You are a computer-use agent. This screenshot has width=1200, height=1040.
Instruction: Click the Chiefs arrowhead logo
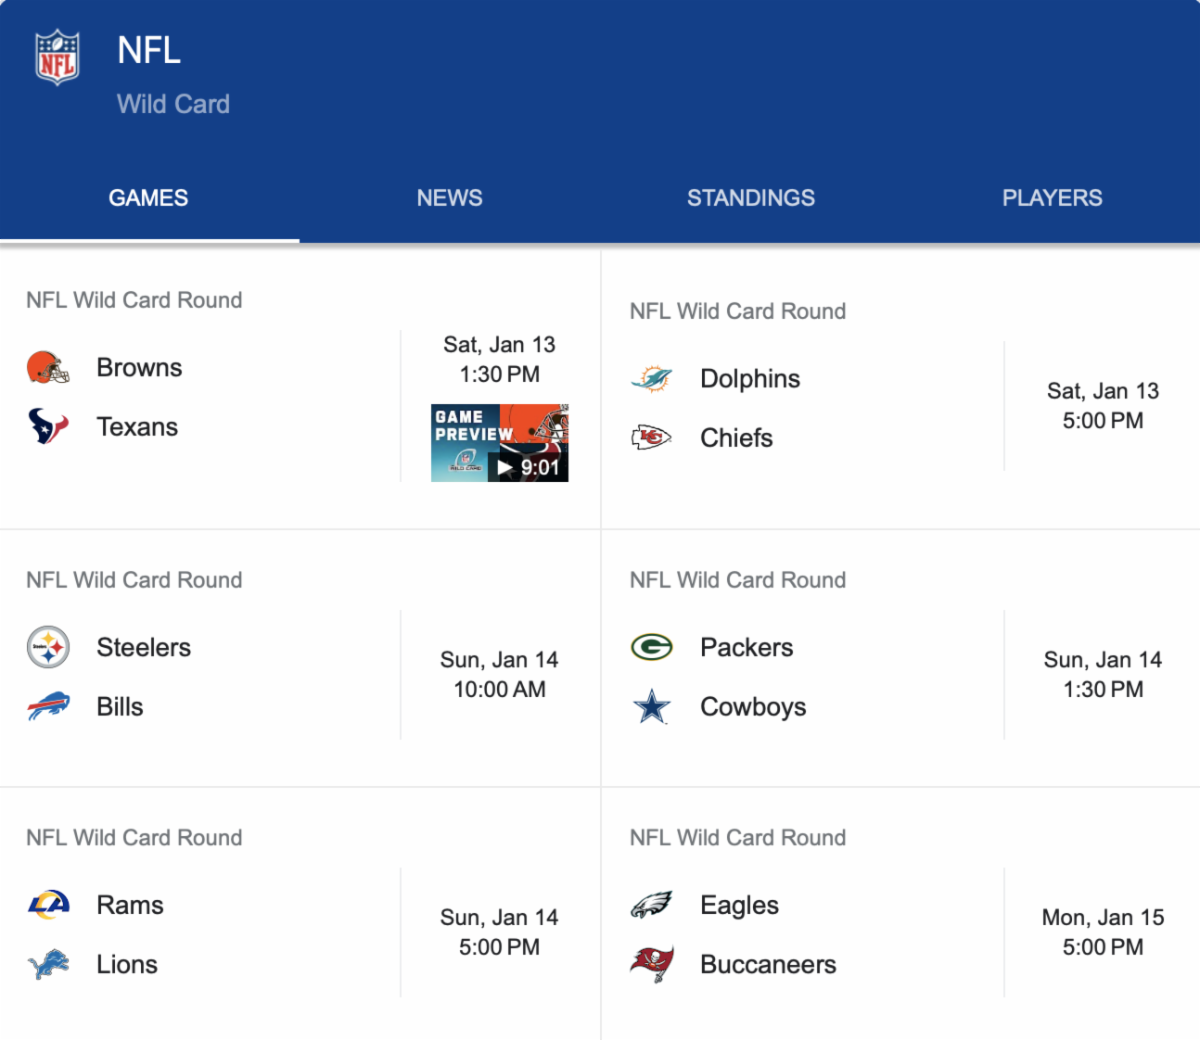[x=651, y=438]
